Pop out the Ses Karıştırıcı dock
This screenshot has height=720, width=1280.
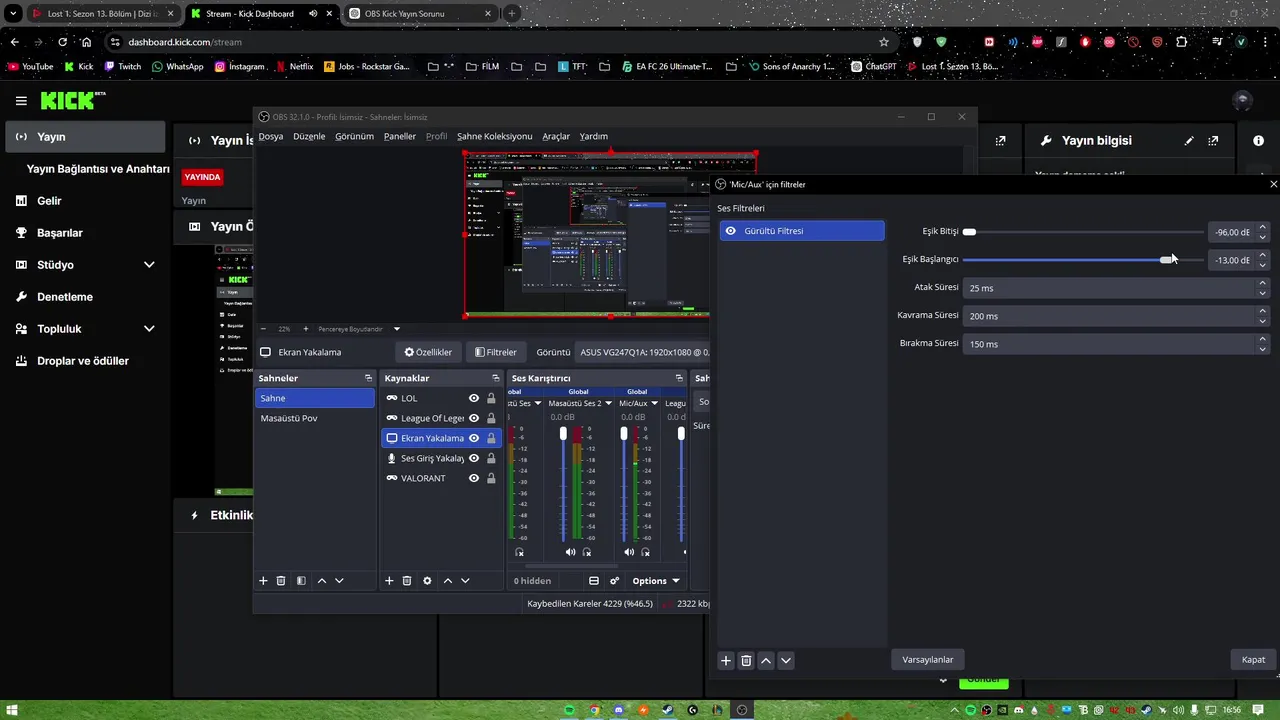[679, 378]
